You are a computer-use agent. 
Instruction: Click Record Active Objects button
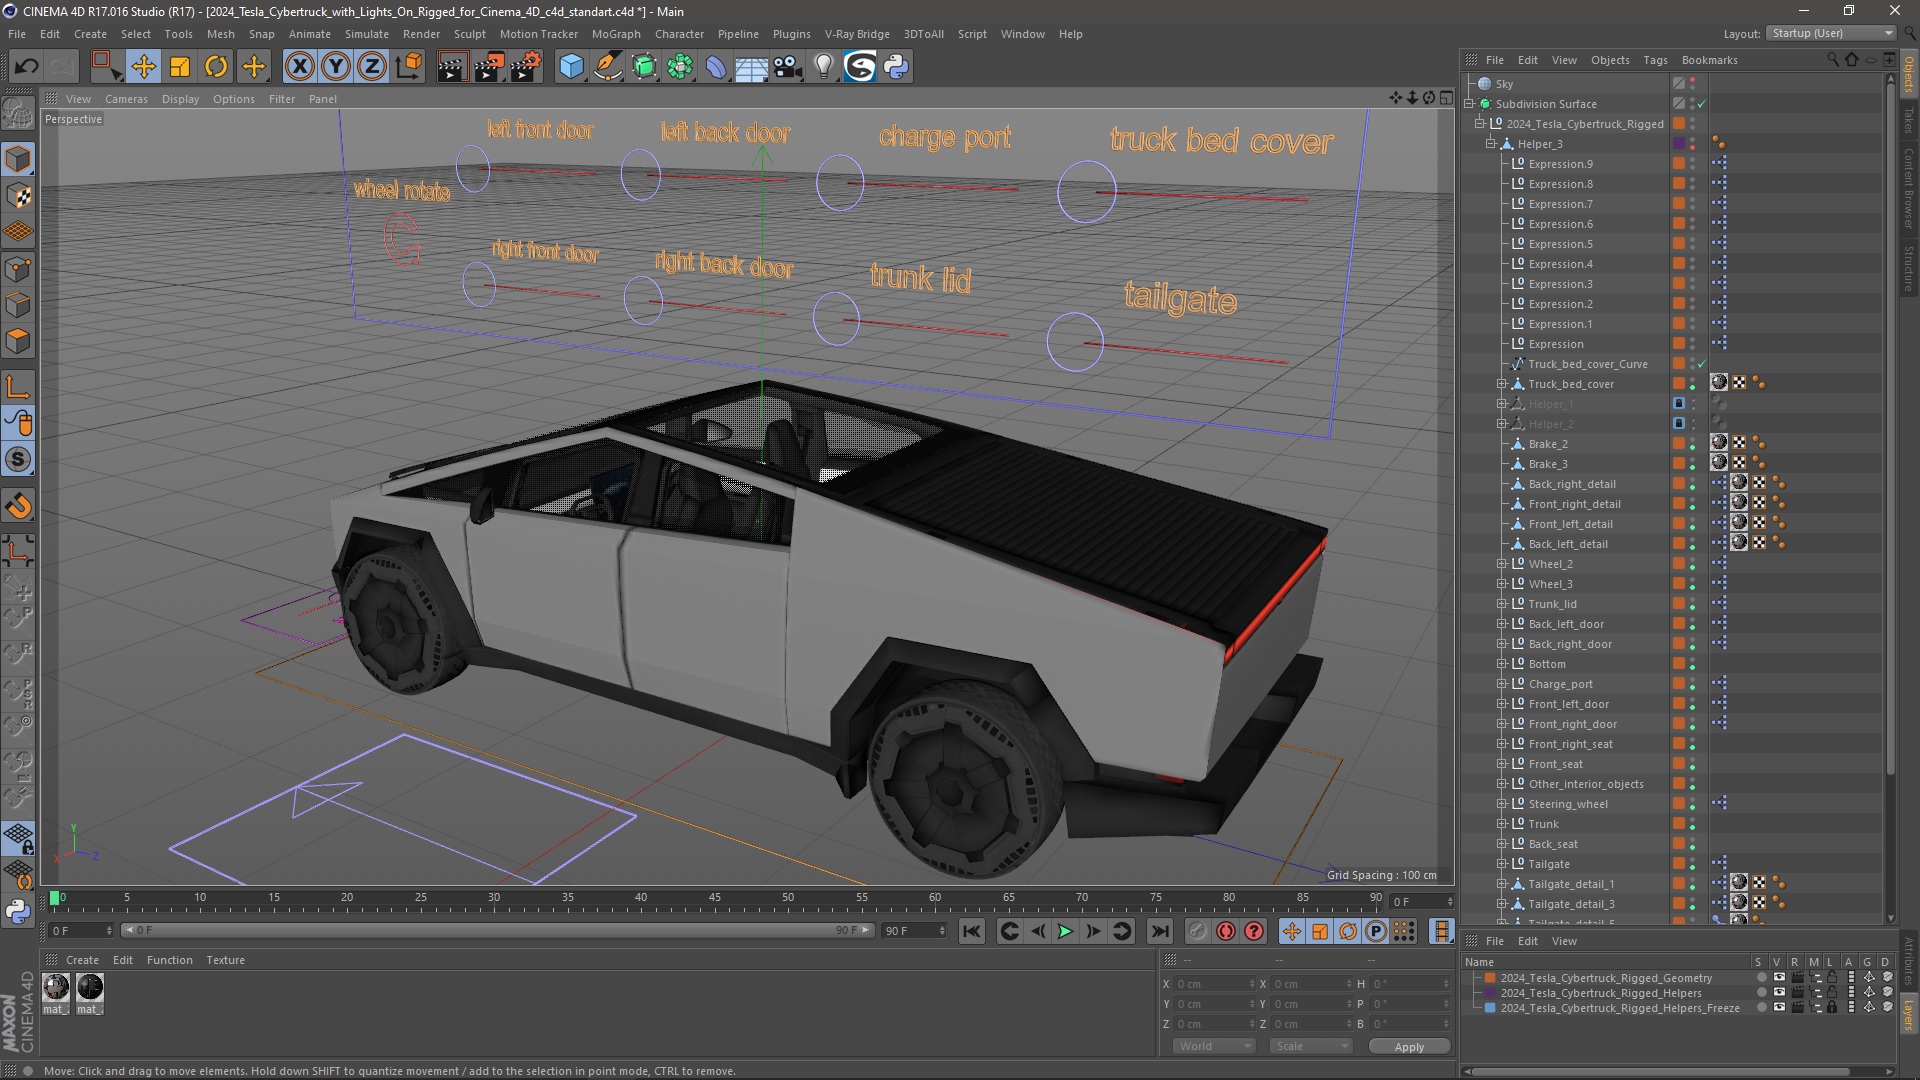click(1198, 932)
